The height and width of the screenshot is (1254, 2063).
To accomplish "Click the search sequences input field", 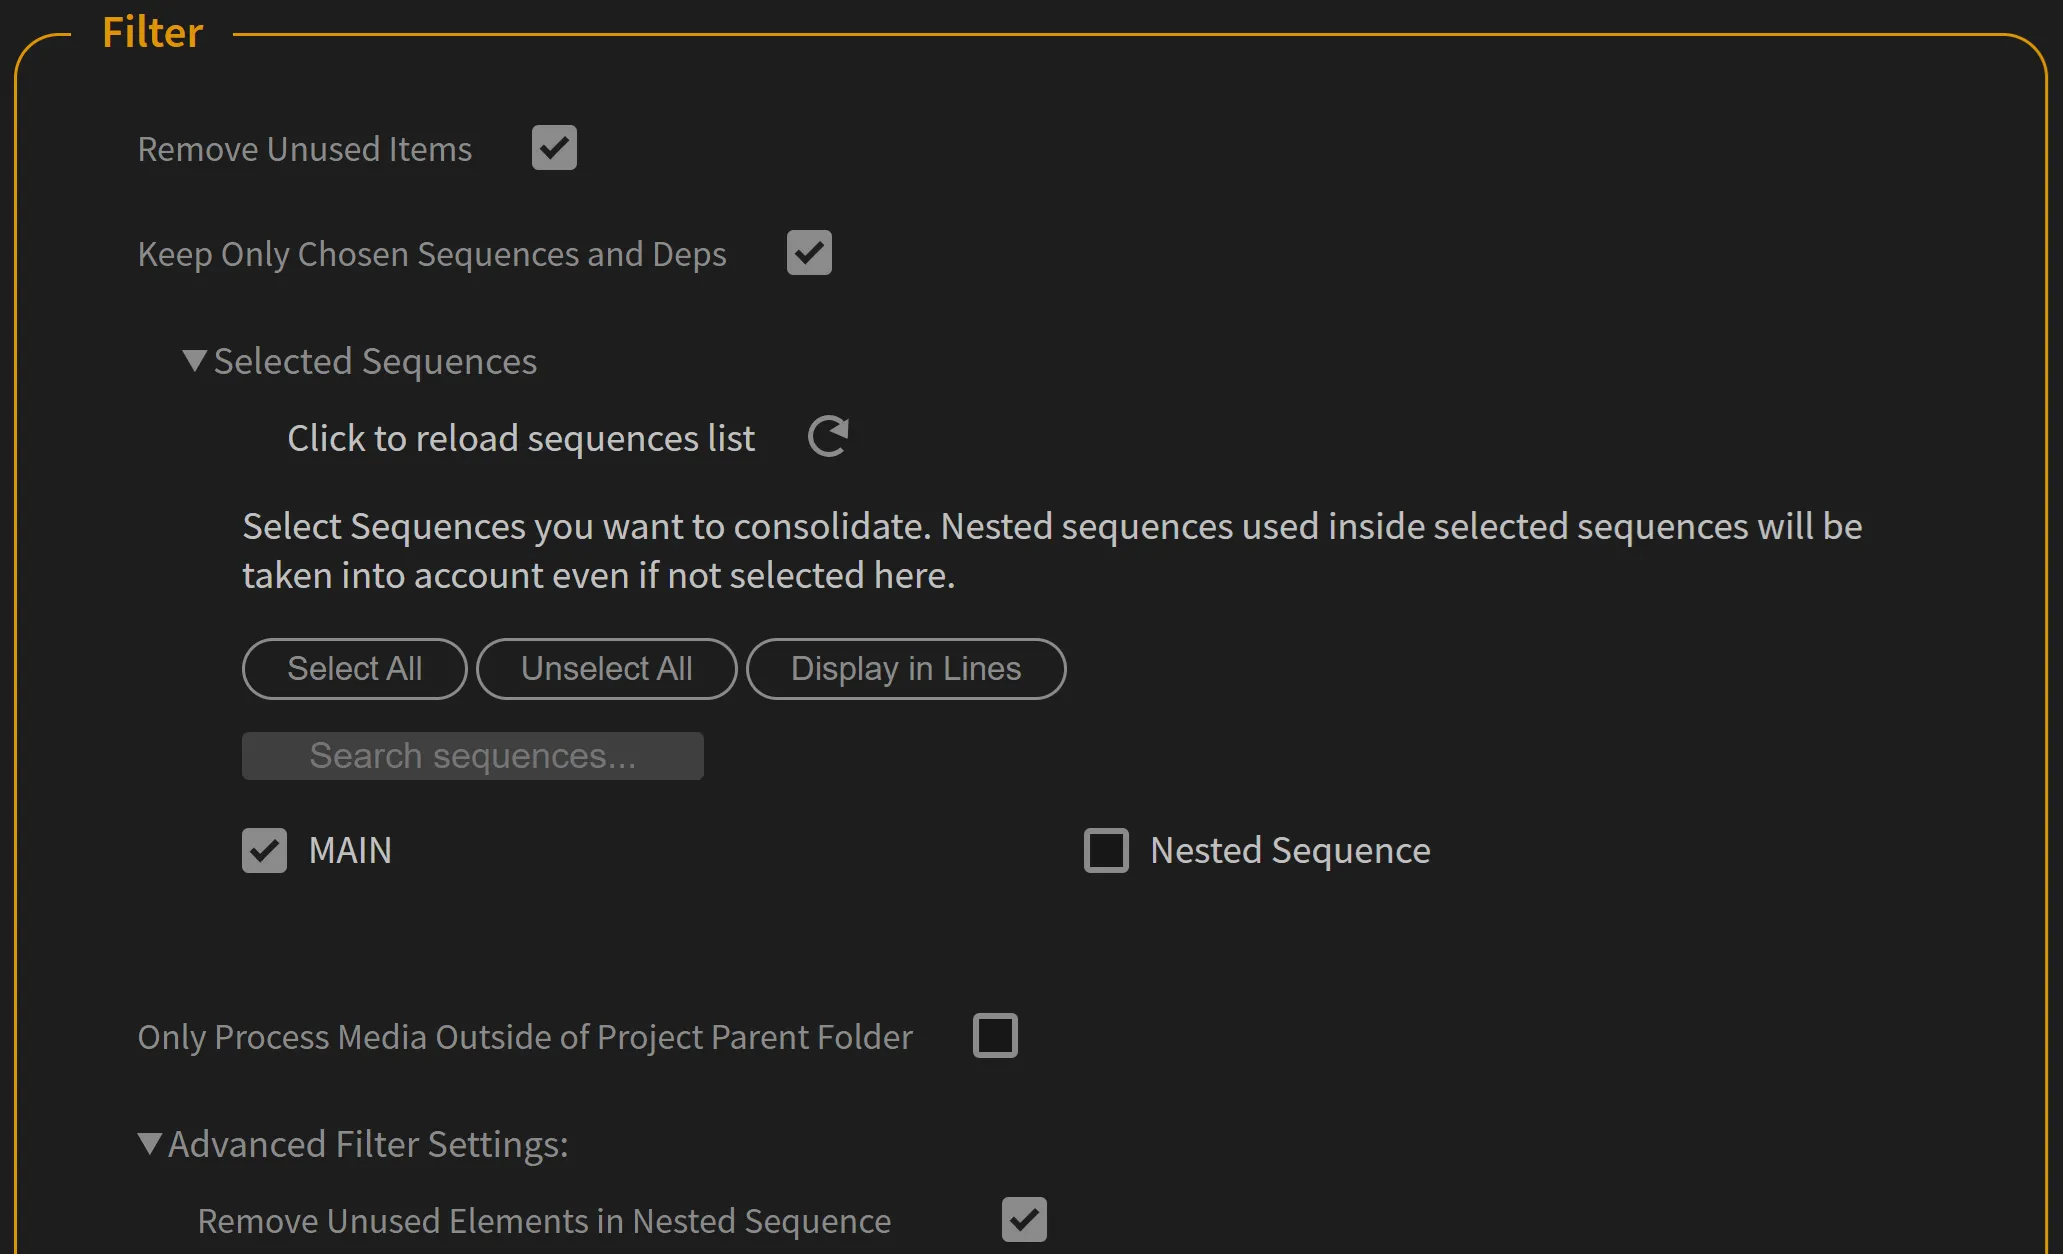I will tap(472, 755).
